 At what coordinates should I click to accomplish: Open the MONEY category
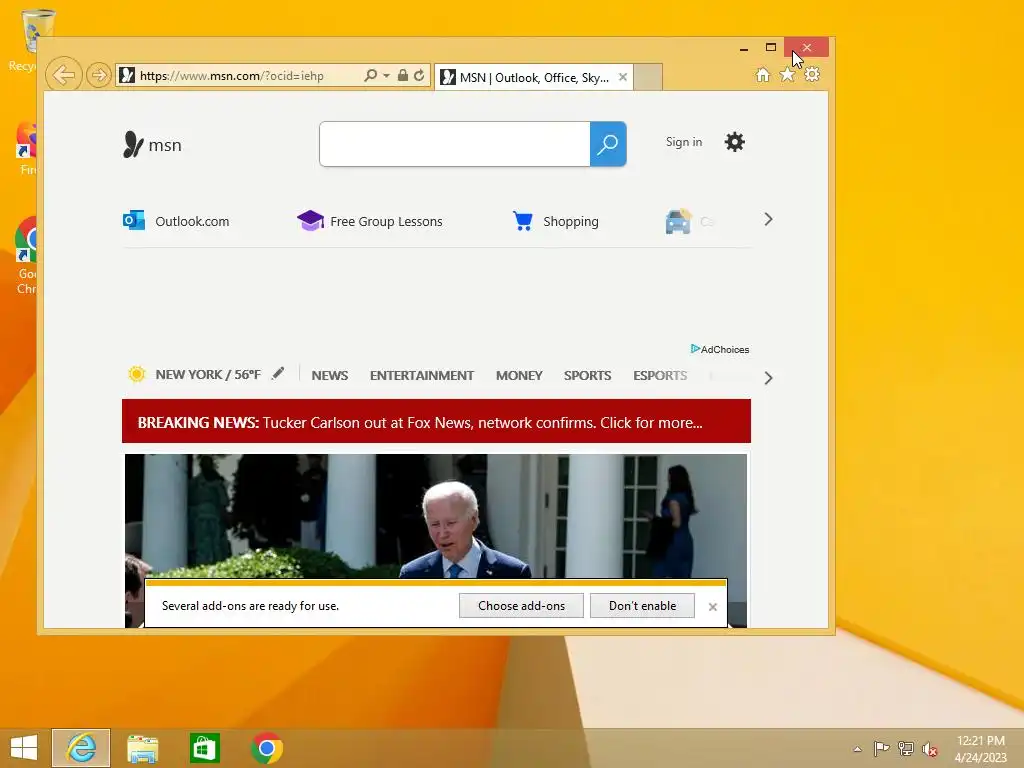[x=519, y=376]
